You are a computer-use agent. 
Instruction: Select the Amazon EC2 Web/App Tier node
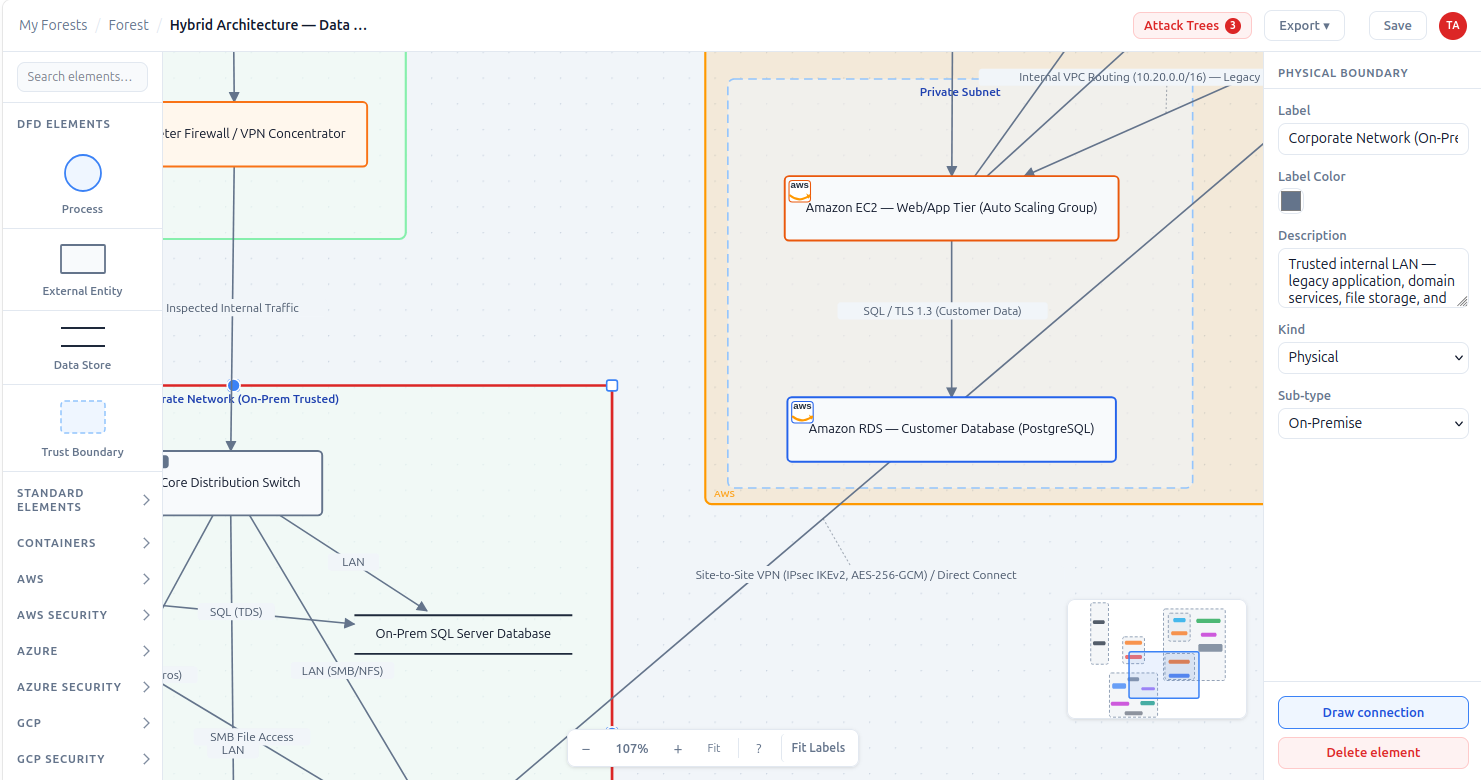(x=951, y=208)
